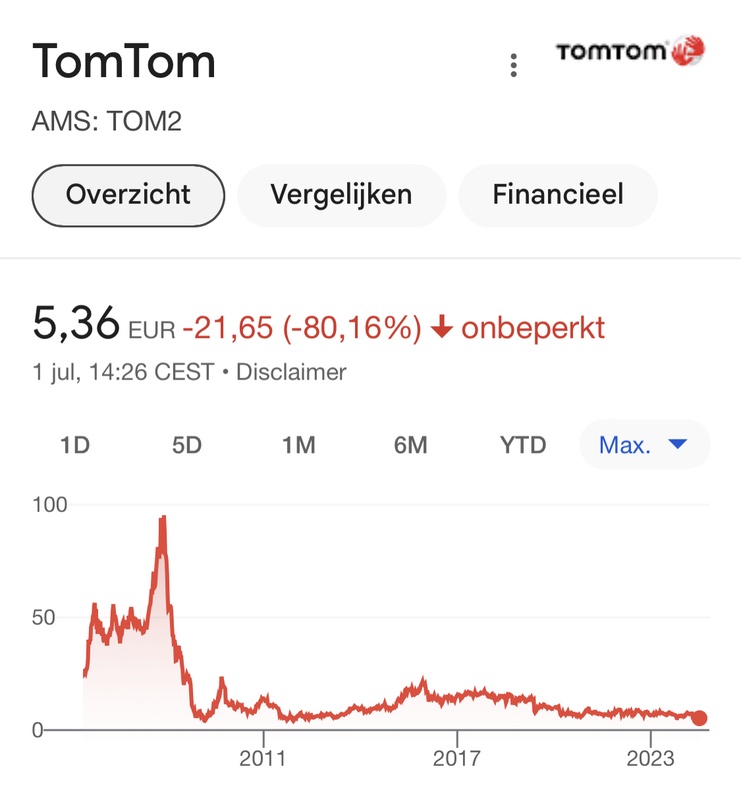
Task: Open the Financieel tab
Action: click(557, 194)
